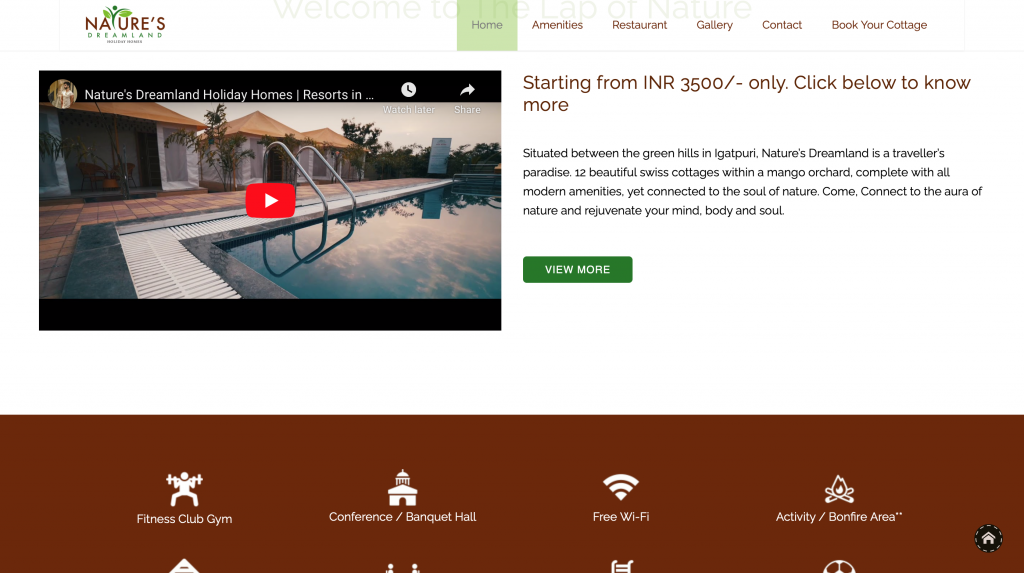Click the Fitness Club Gym weightlifter icon
Image resolution: width=1024 pixels, height=573 pixels.
tap(184, 489)
